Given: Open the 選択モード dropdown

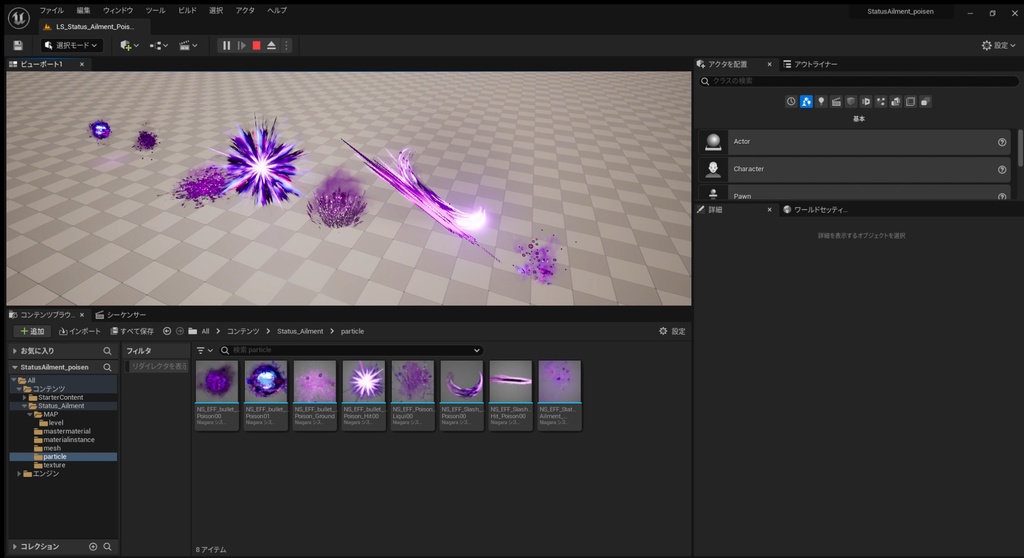Looking at the screenshot, I should click(71, 45).
